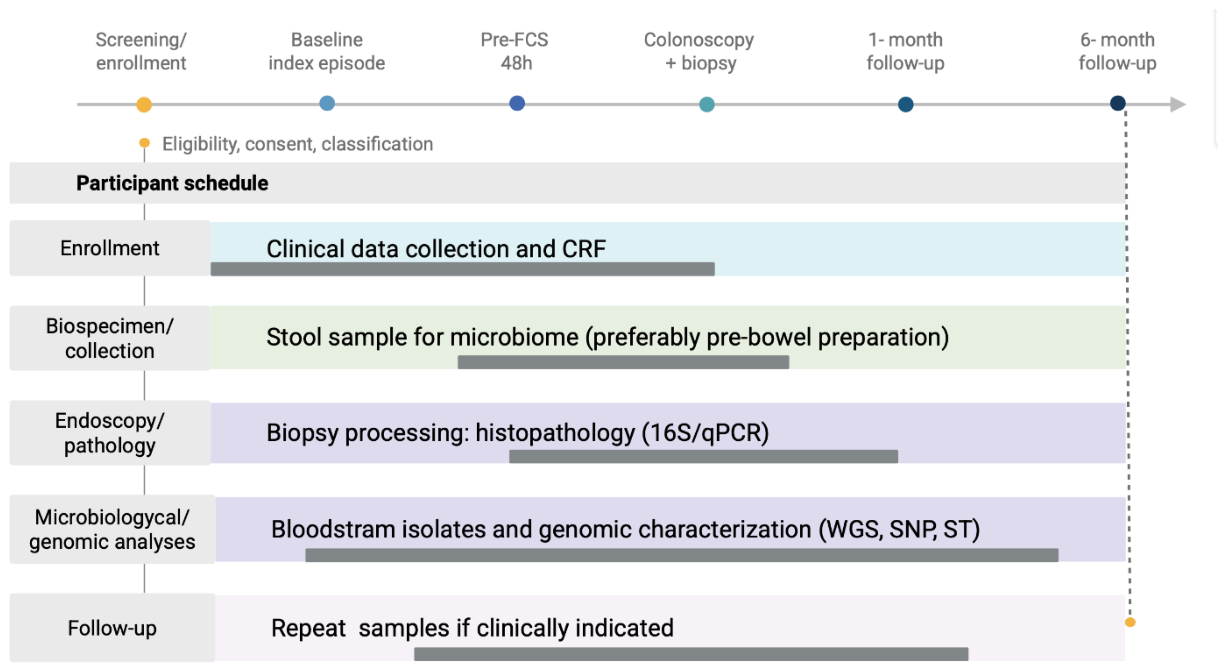Select the Biospecimen/collection row label
This screenshot has width=1226, height=671.
pyautogui.click(x=110, y=338)
